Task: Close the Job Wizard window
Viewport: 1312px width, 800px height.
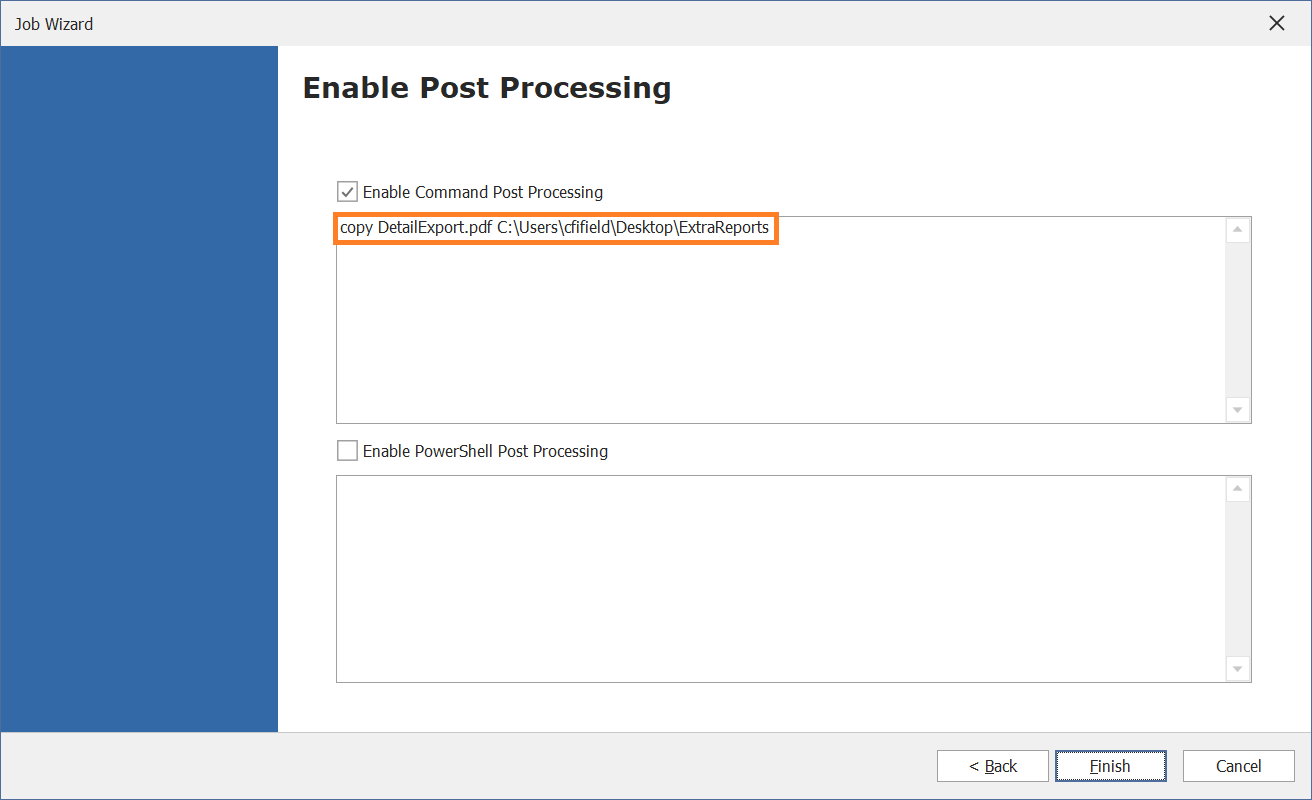Action: coord(1277,23)
